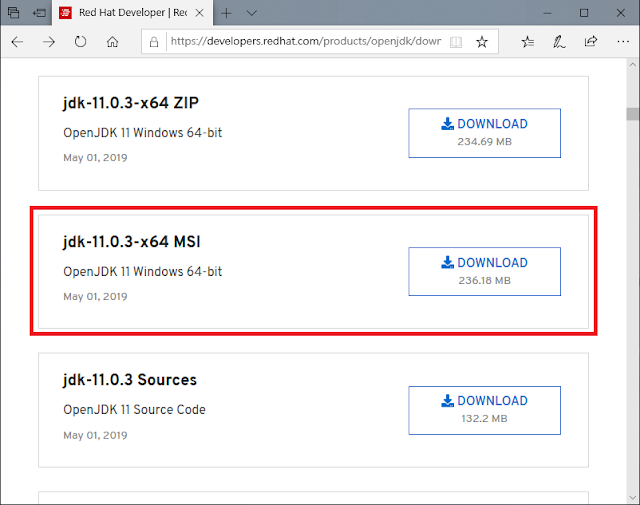Share this page with the share icon
640x505 pixels.
coord(591,41)
